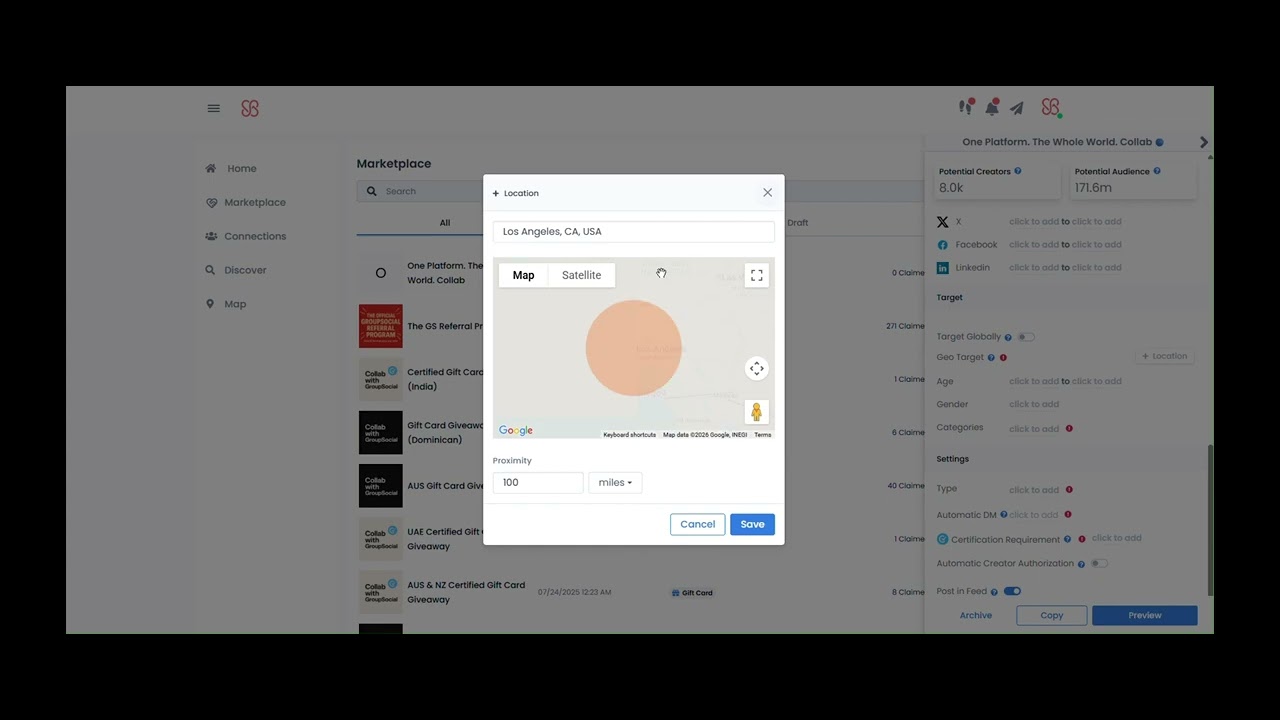Click the 'click to add' value for Categories
Screen dimensions: 1280x720
point(1034,429)
